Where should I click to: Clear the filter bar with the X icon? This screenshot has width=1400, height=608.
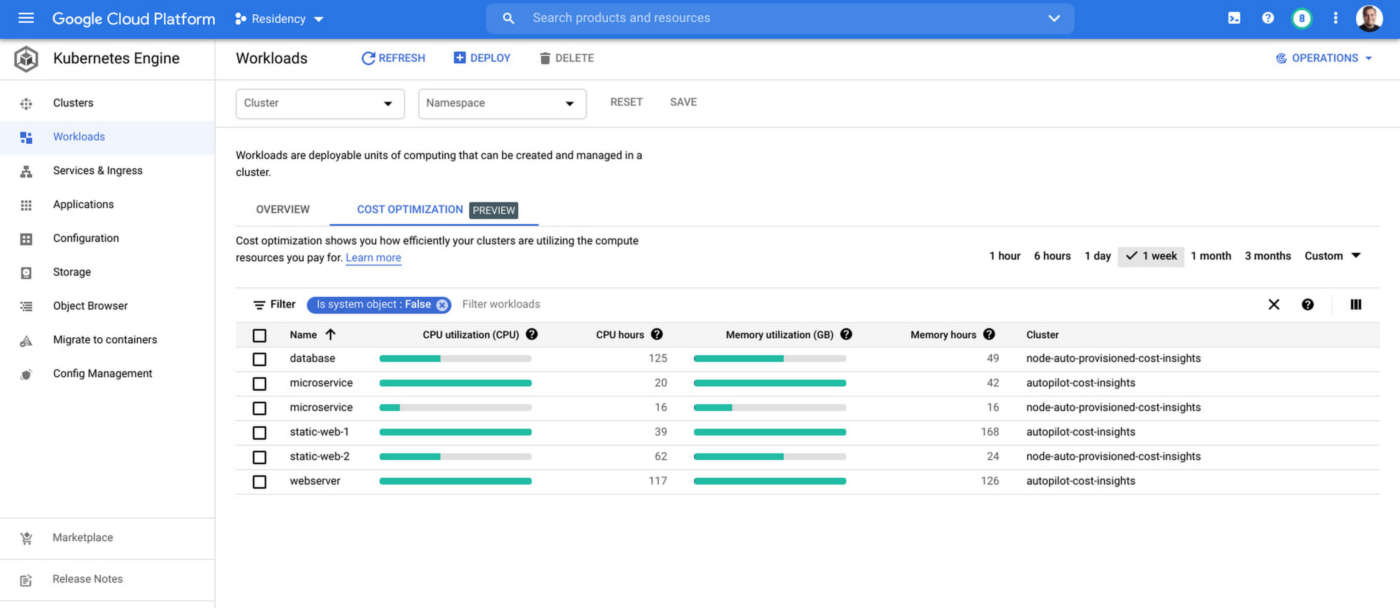click(1274, 305)
